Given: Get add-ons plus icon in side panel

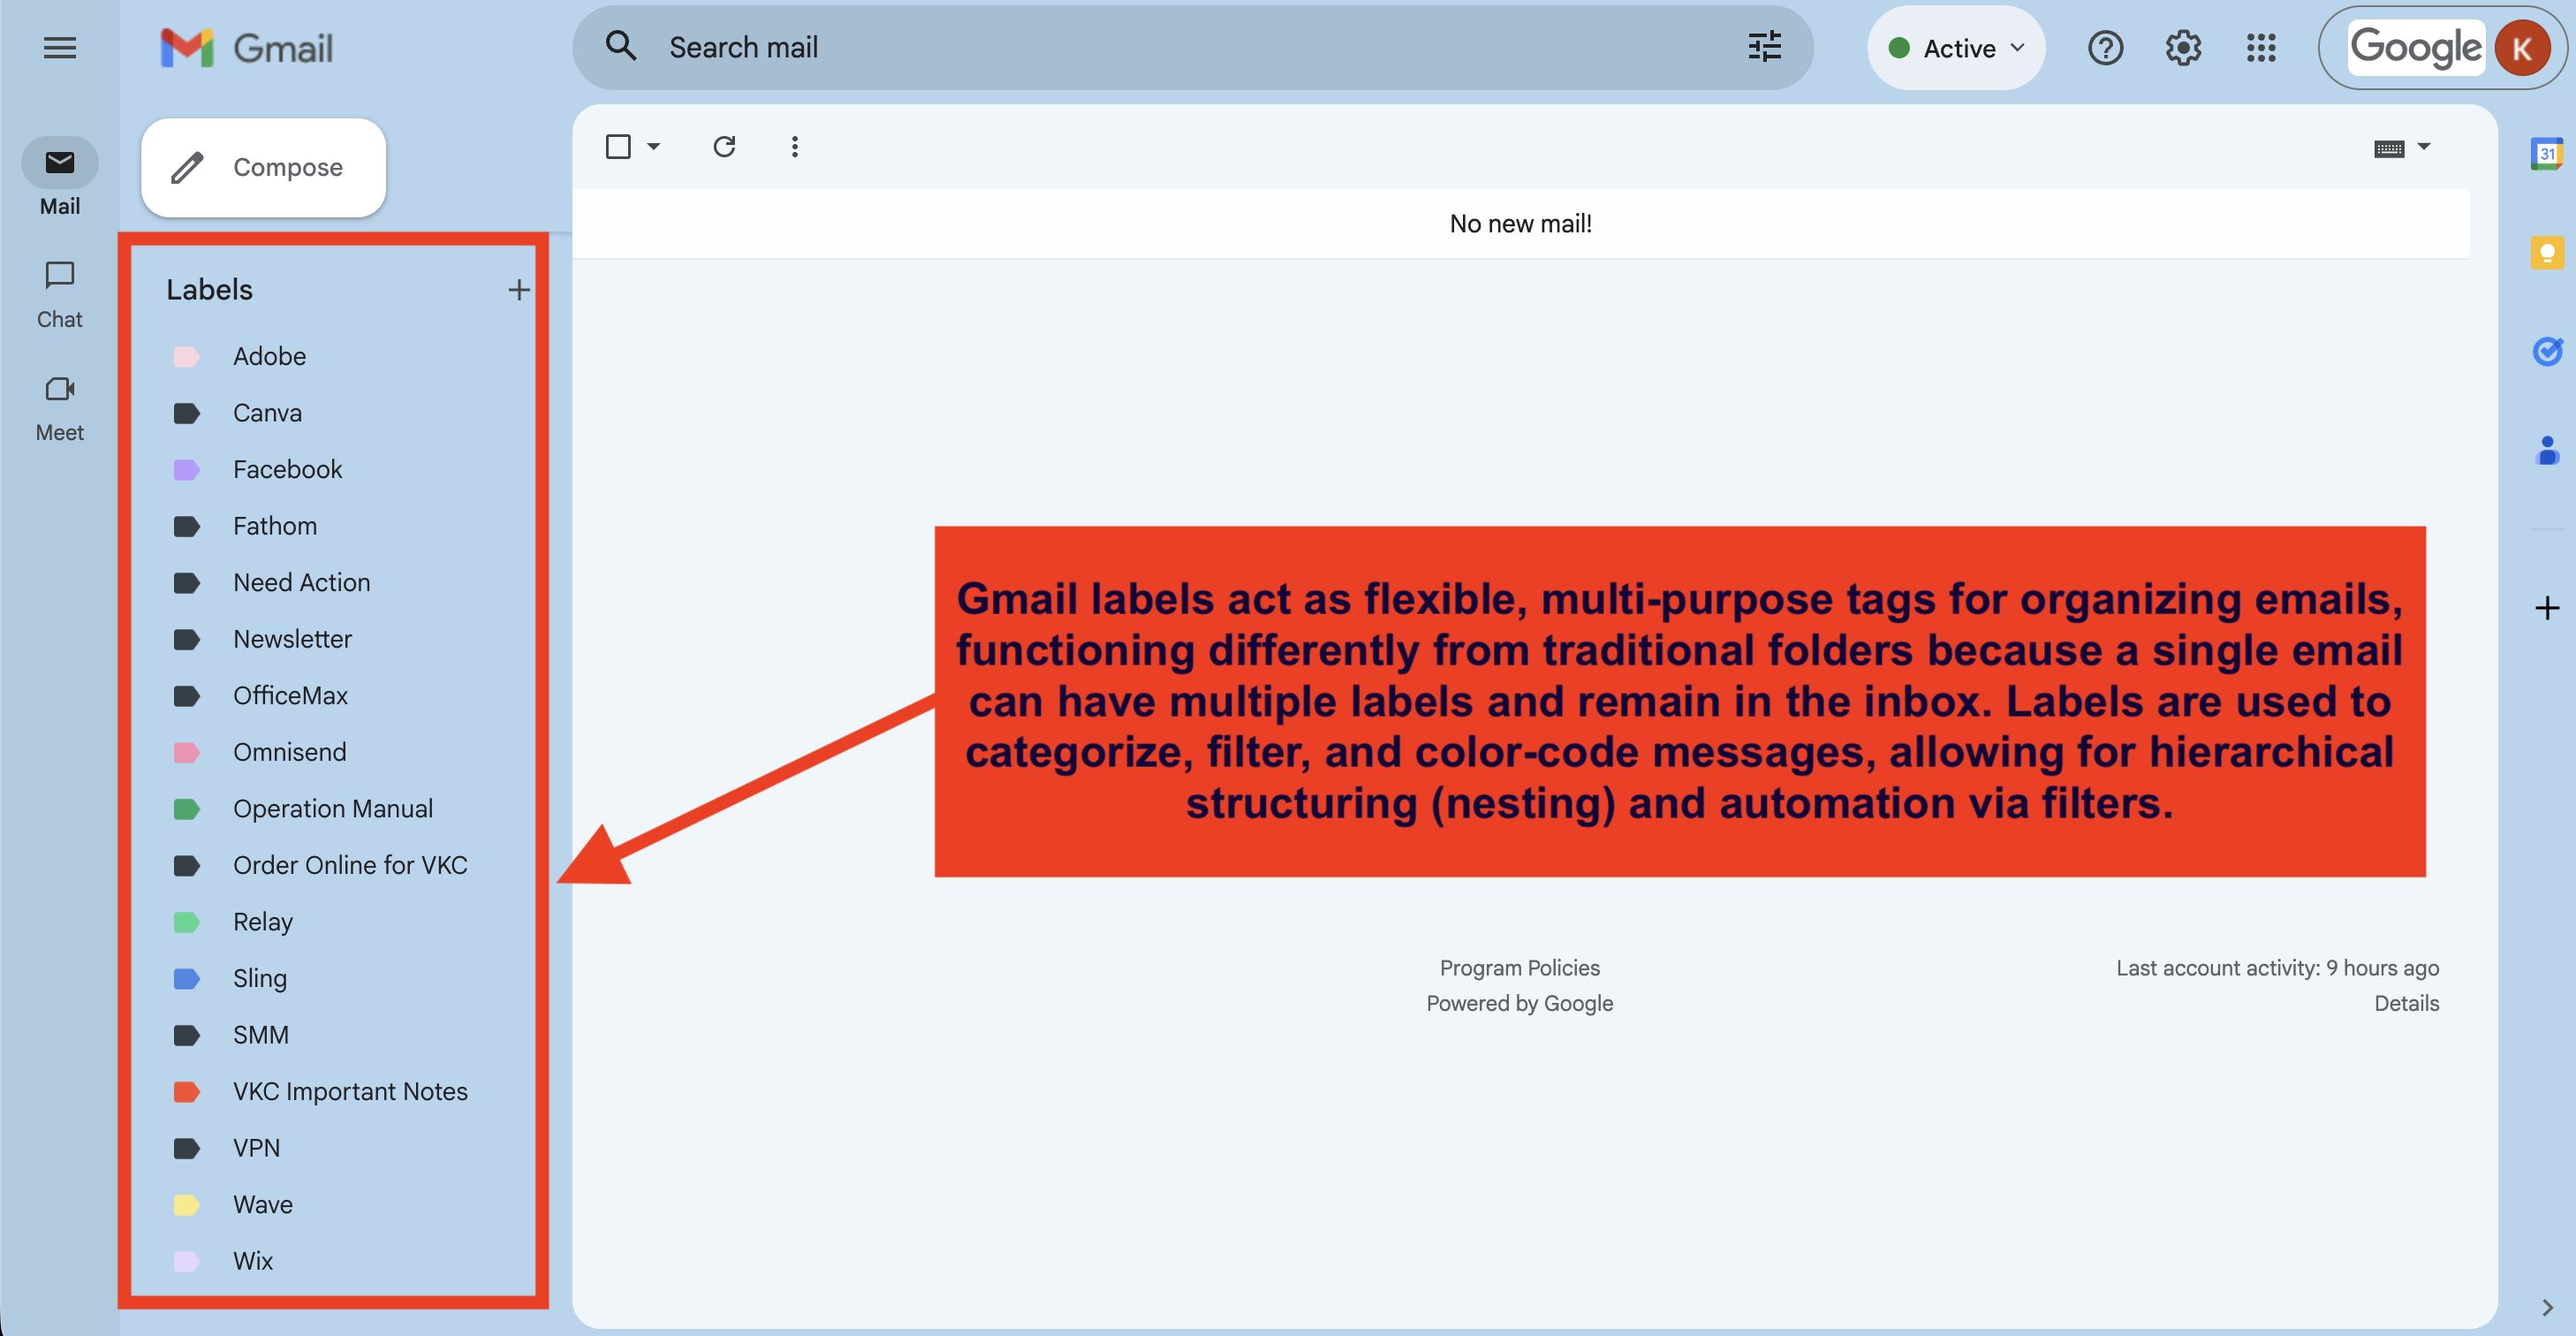Looking at the screenshot, I should (x=2546, y=608).
